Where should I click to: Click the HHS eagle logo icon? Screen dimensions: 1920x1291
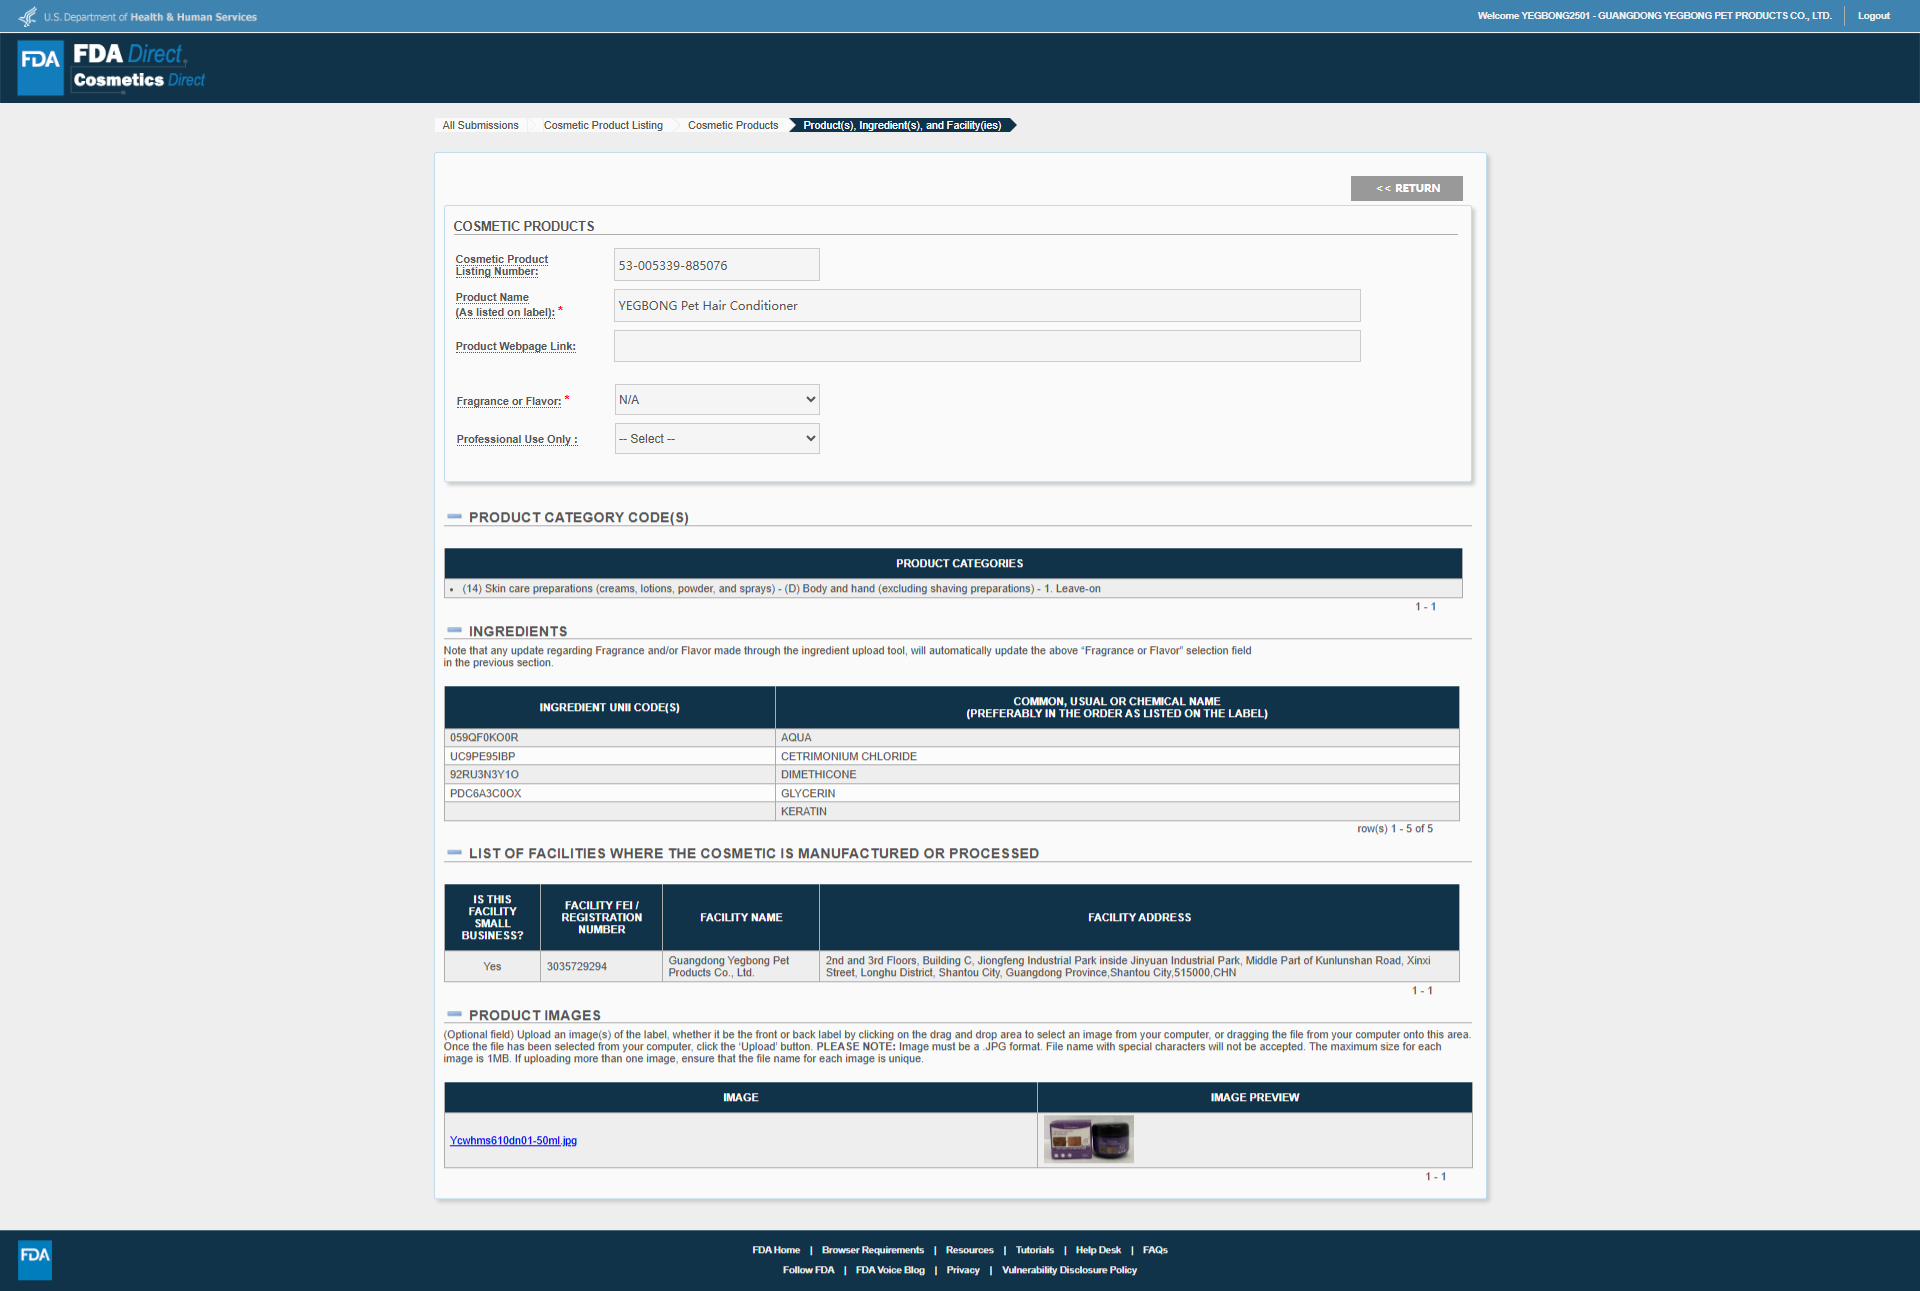tap(28, 17)
